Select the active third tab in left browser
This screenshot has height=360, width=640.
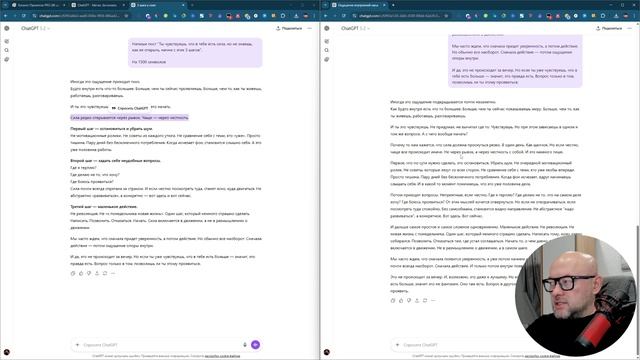click(158, 5)
